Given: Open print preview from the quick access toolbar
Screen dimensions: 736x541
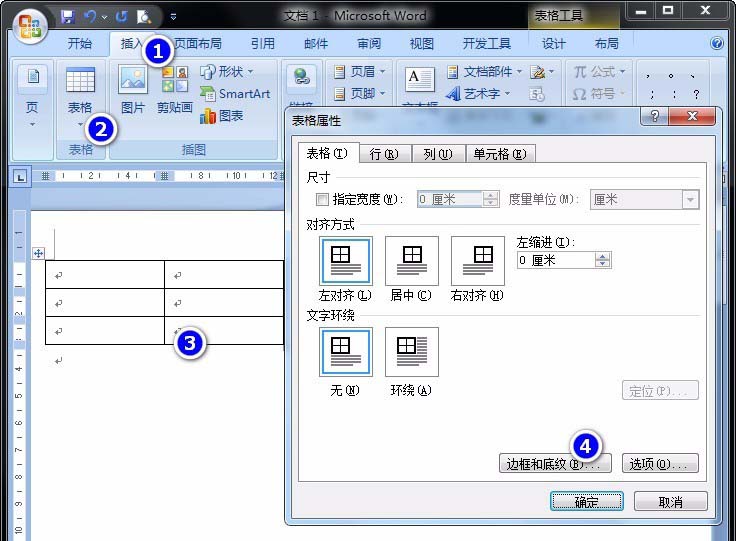Looking at the screenshot, I should click(144, 17).
